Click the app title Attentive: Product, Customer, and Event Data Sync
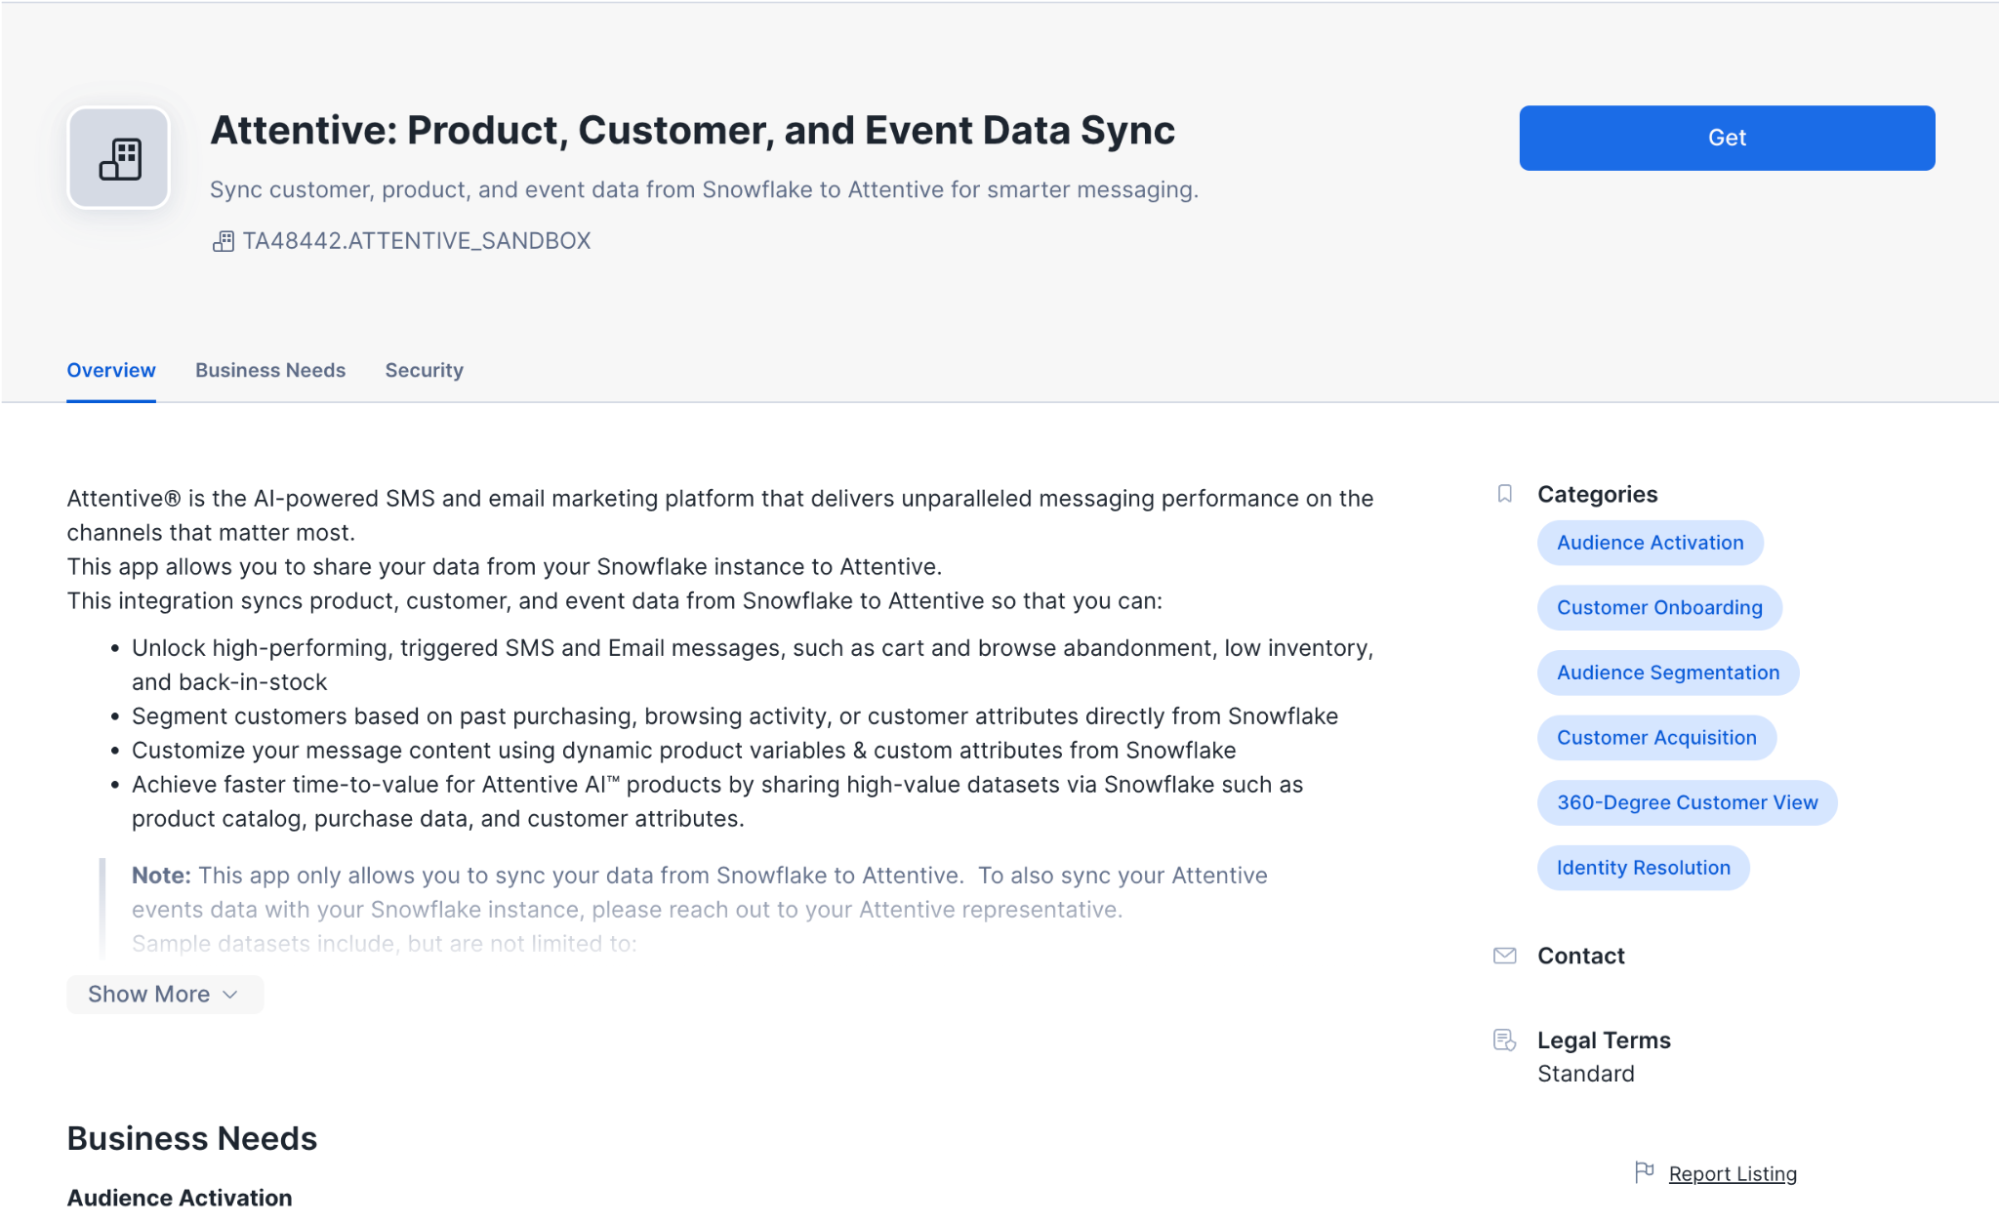The width and height of the screenshot is (1999, 1218). [x=692, y=131]
